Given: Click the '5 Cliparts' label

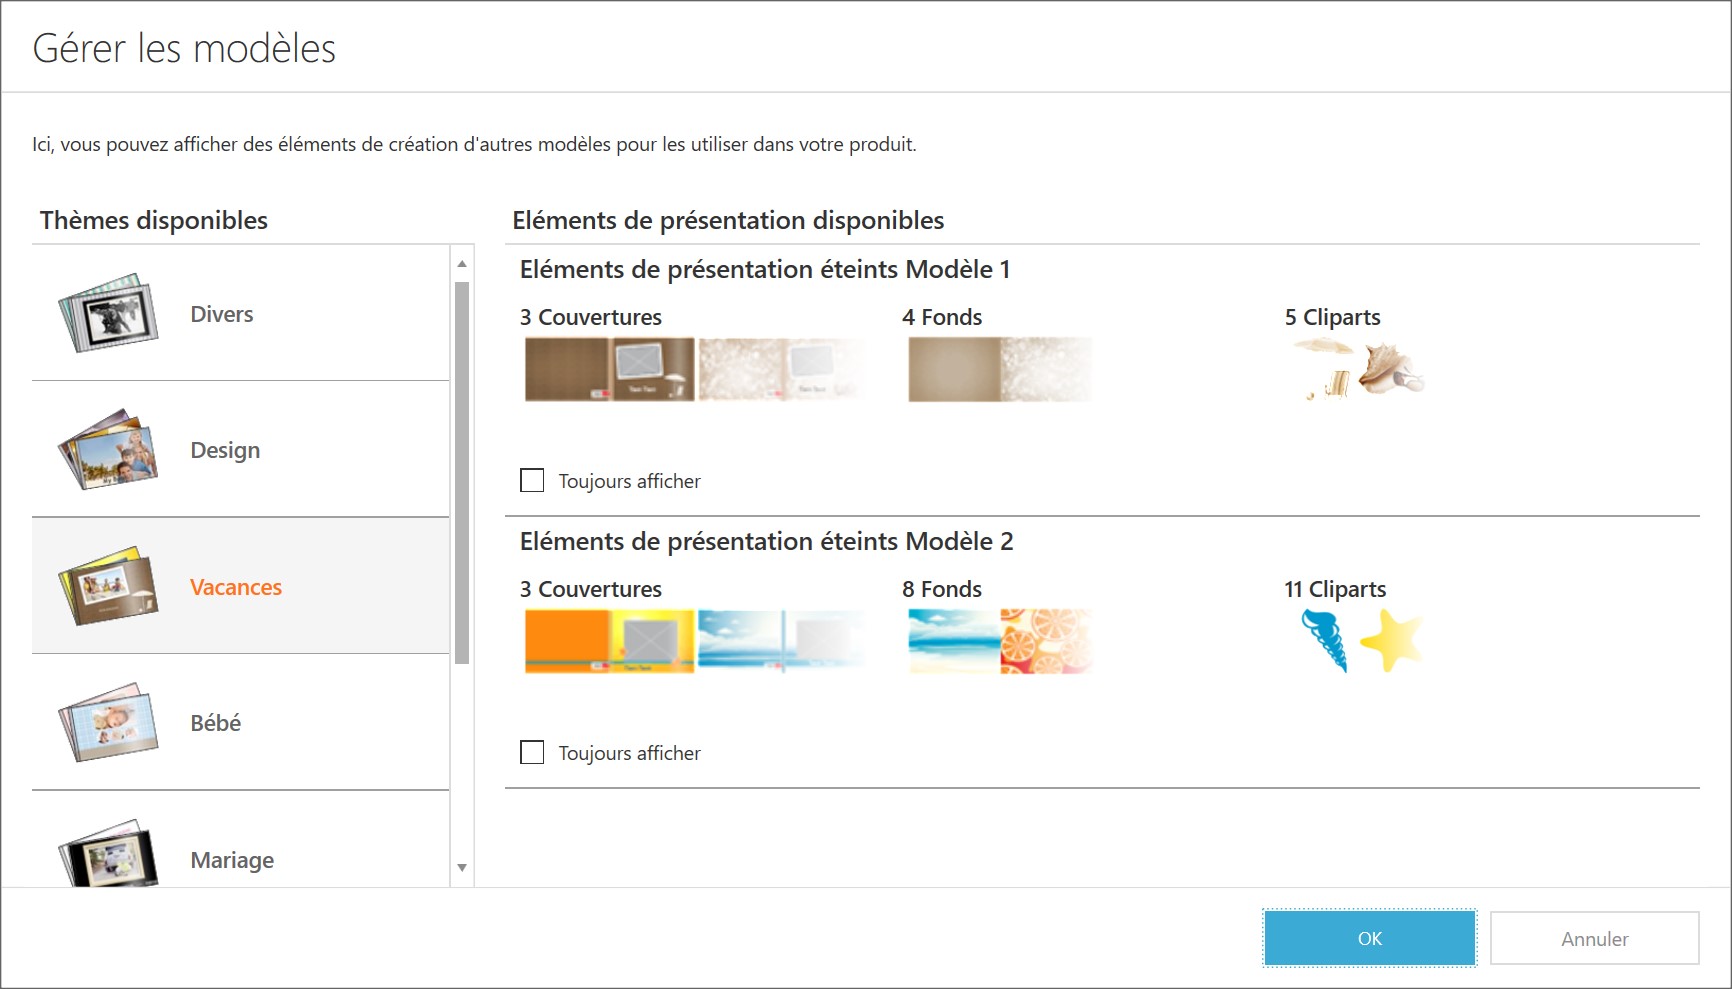Looking at the screenshot, I should (x=1332, y=317).
